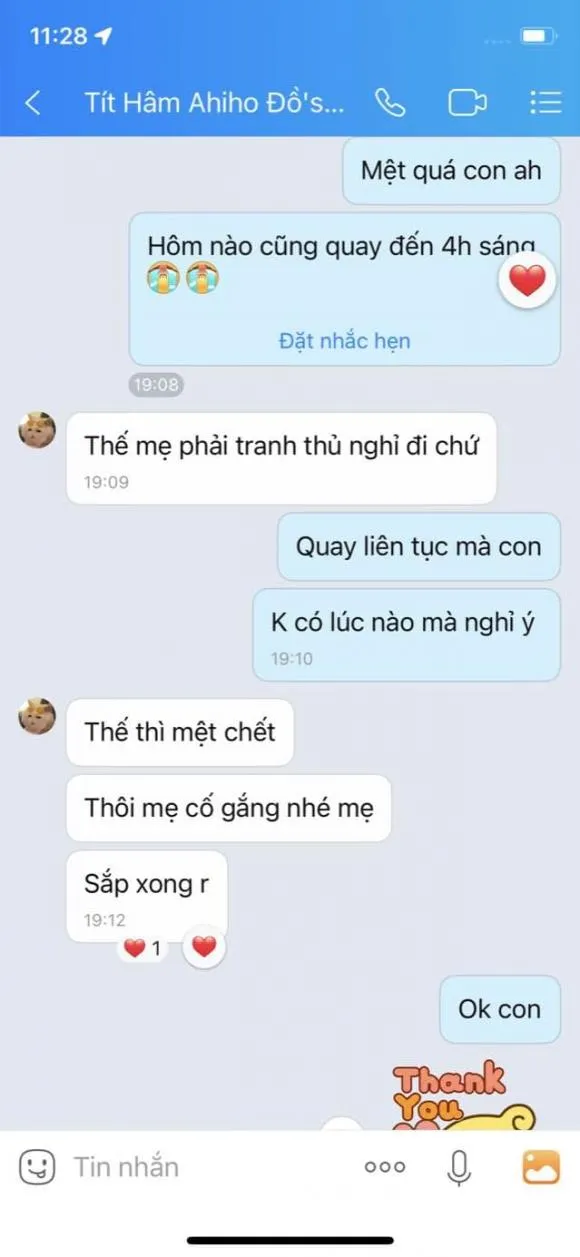Select the Thôi mẹ cố gắng nhé mẹ message
This screenshot has width=580, height=1257.
pyautogui.click(x=228, y=808)
